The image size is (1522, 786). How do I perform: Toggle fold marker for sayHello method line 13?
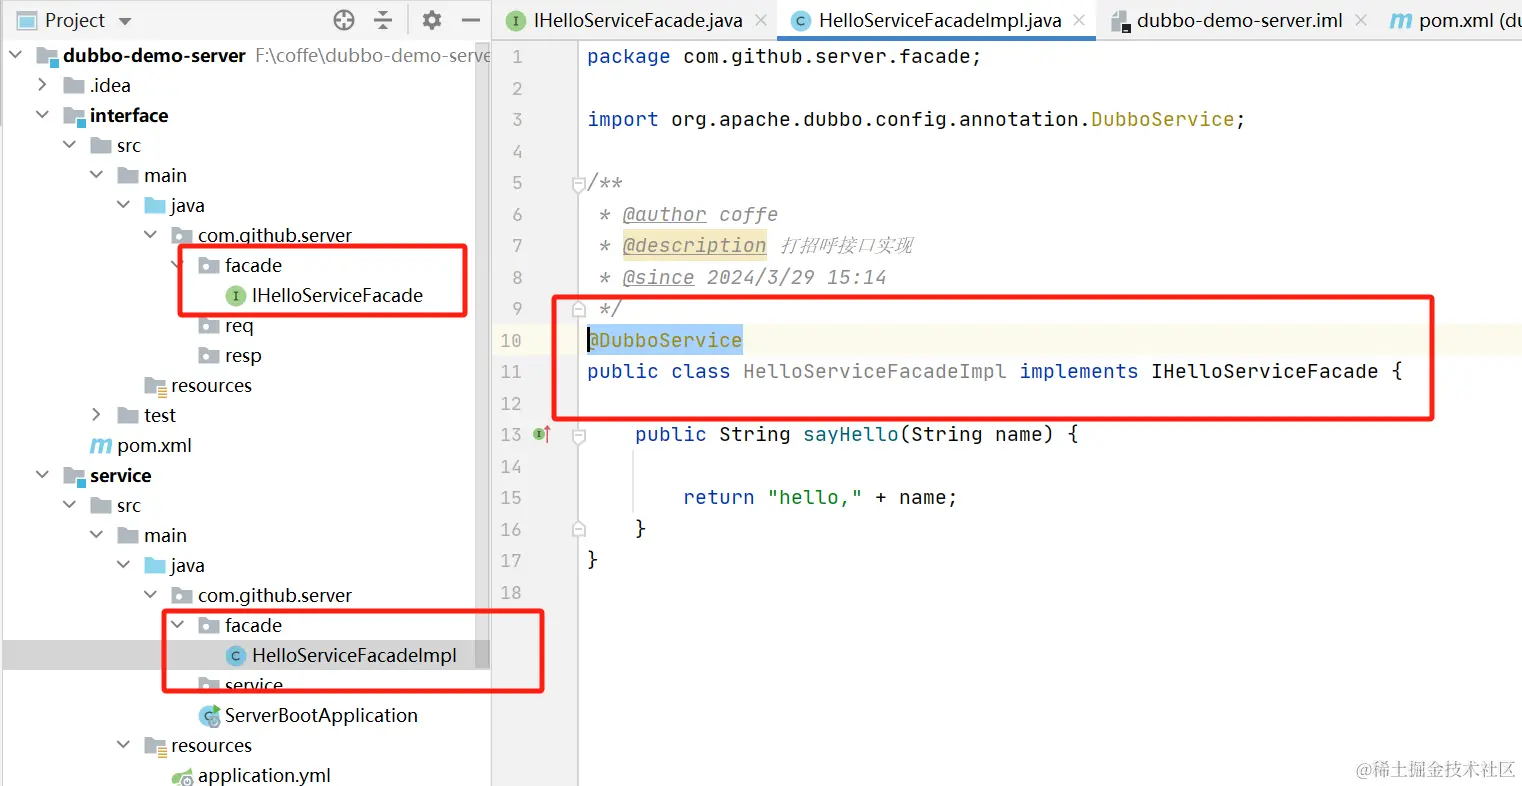578,435
